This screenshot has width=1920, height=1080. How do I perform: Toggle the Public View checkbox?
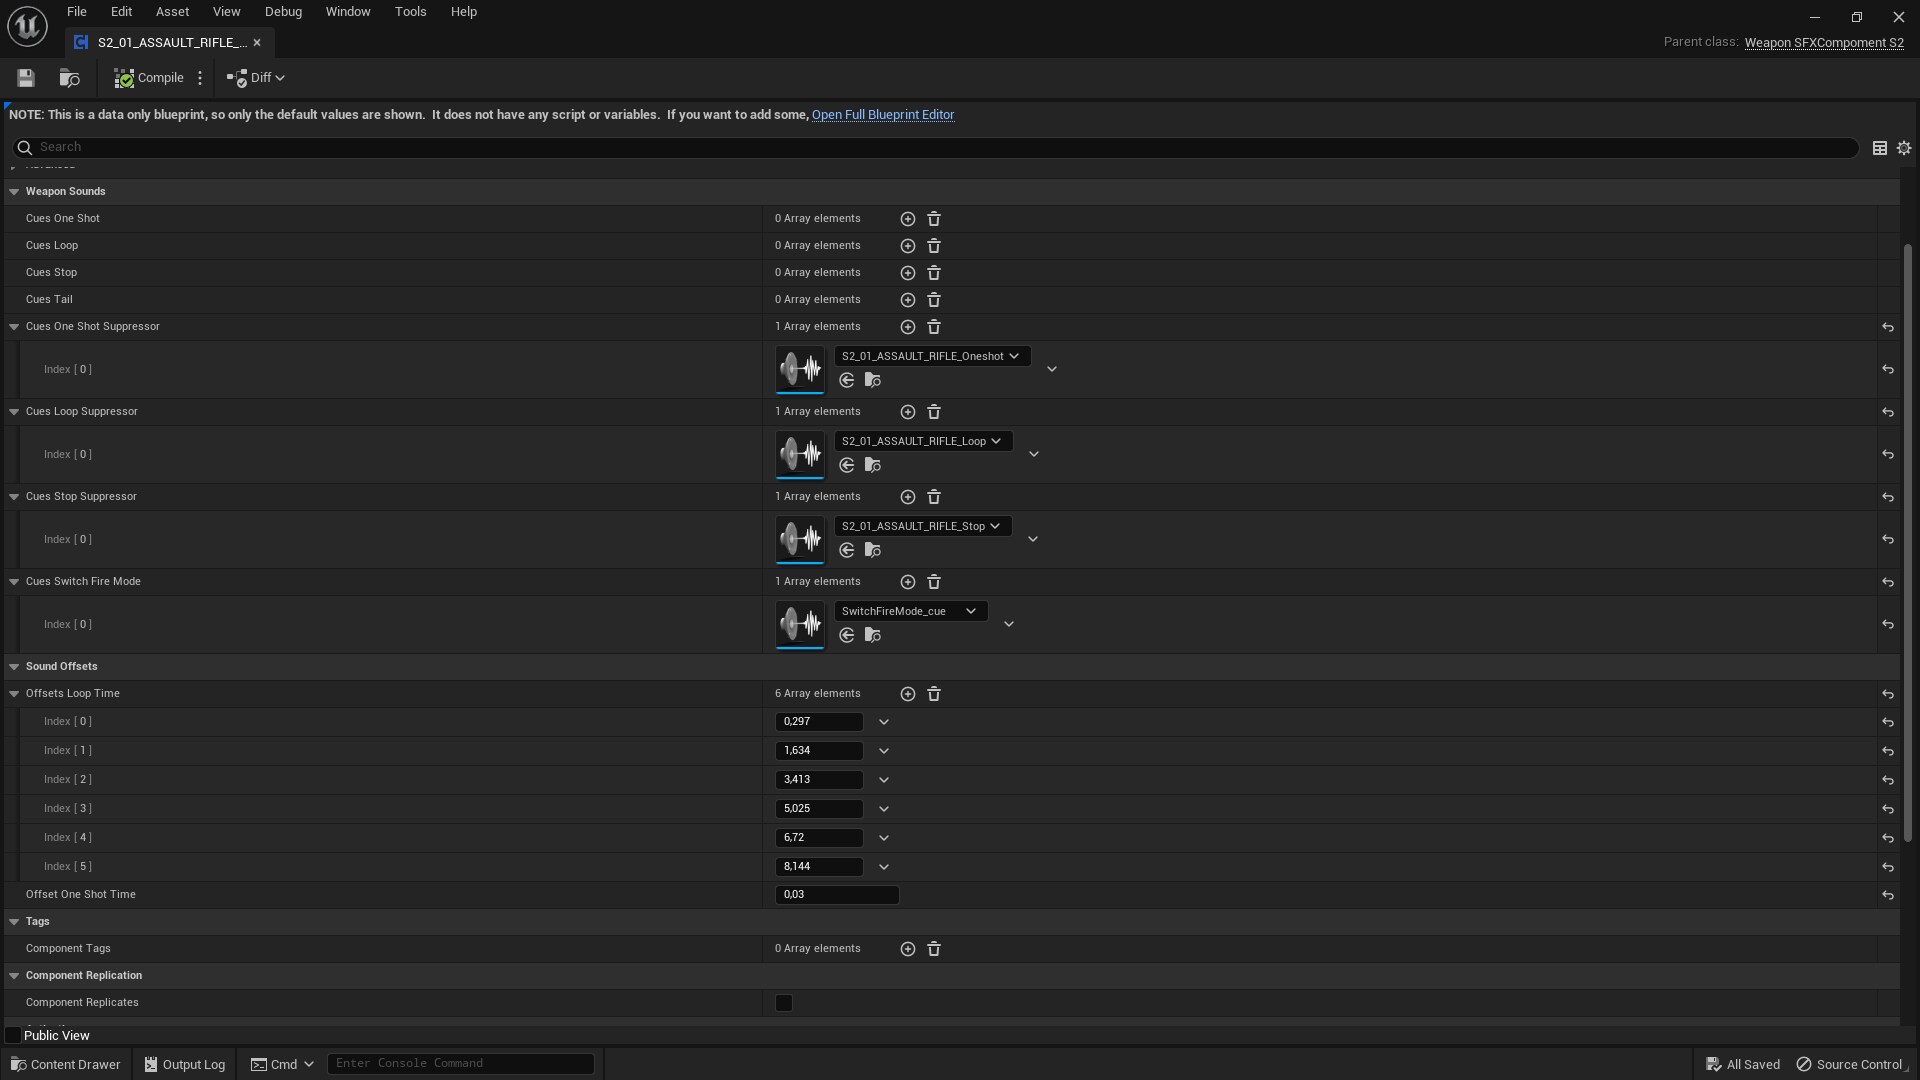pos(14,1035)
